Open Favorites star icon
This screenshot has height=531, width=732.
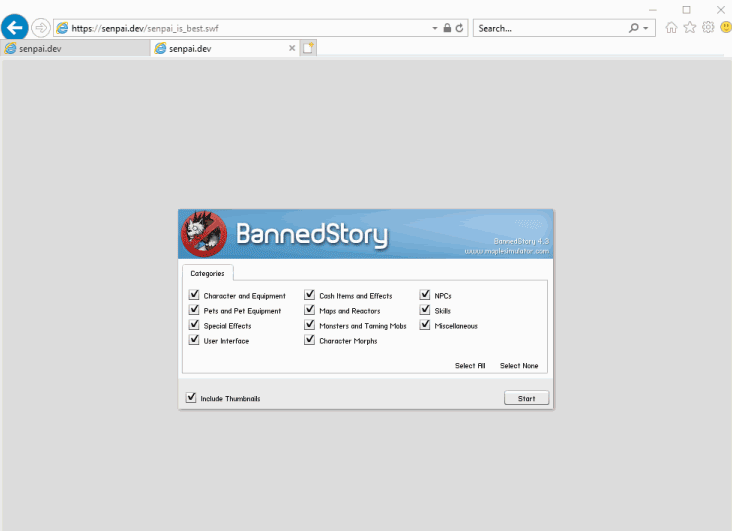(690, 28)
